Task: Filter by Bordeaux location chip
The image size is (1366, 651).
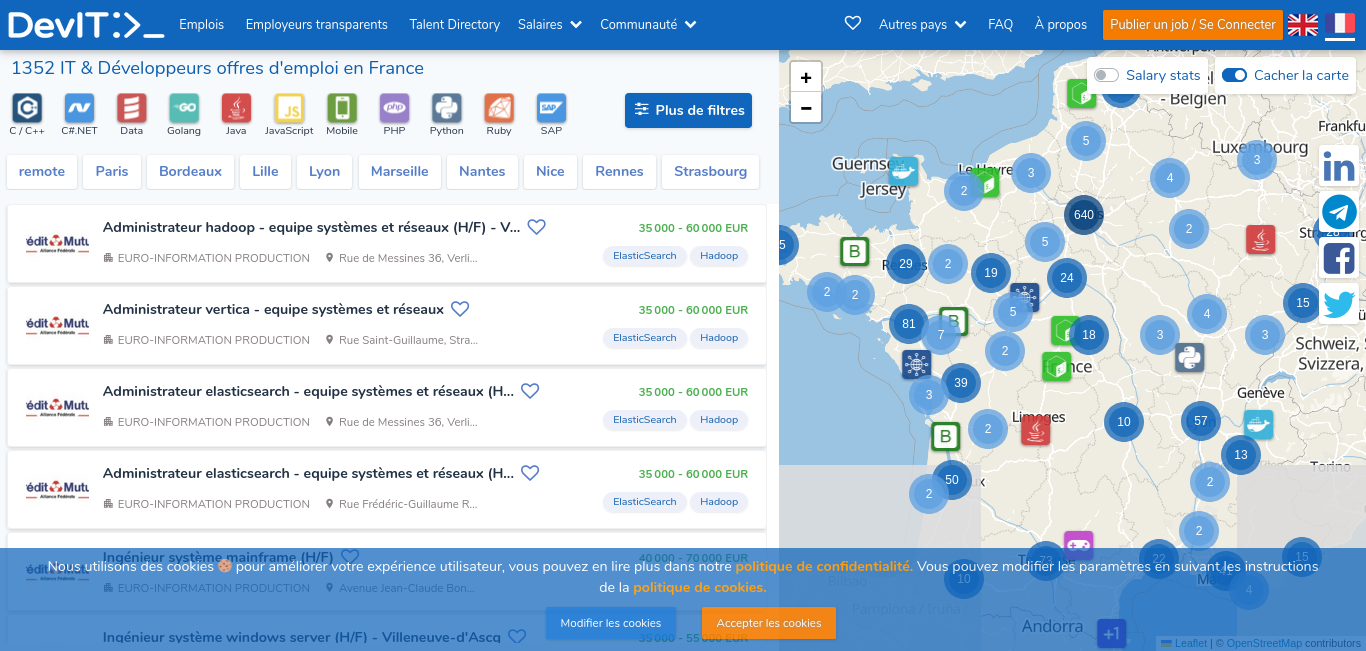Action: [x=190, y=171]
